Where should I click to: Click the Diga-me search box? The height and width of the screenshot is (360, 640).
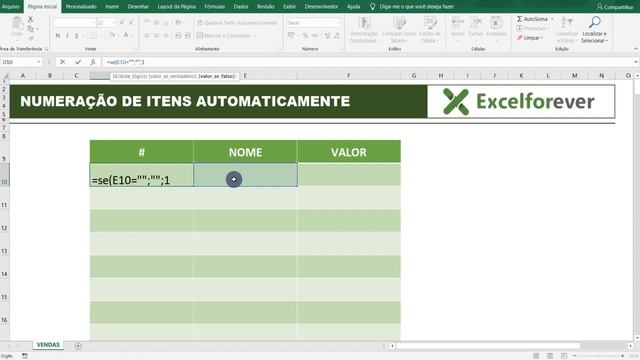click(x=412, y=7)
